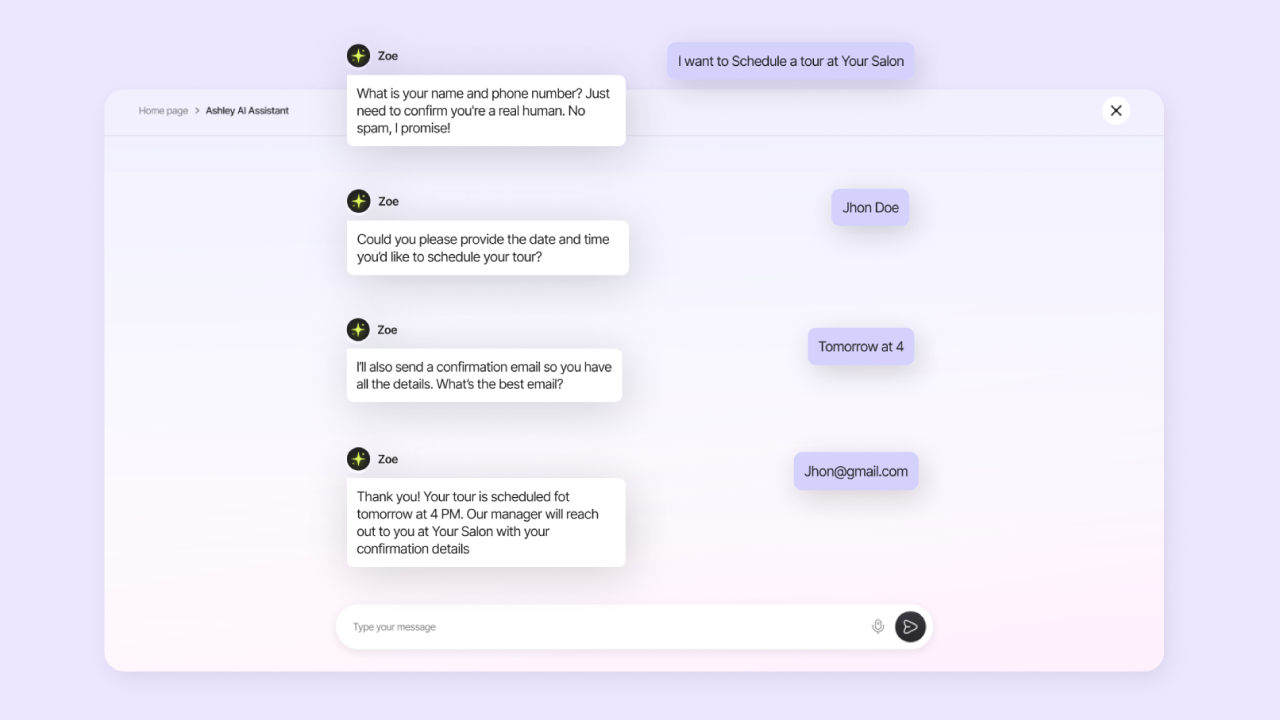Select Zoe's avatar above the confirmation email question
Viewport: 1280px width, 720px height.
point(358,329)
